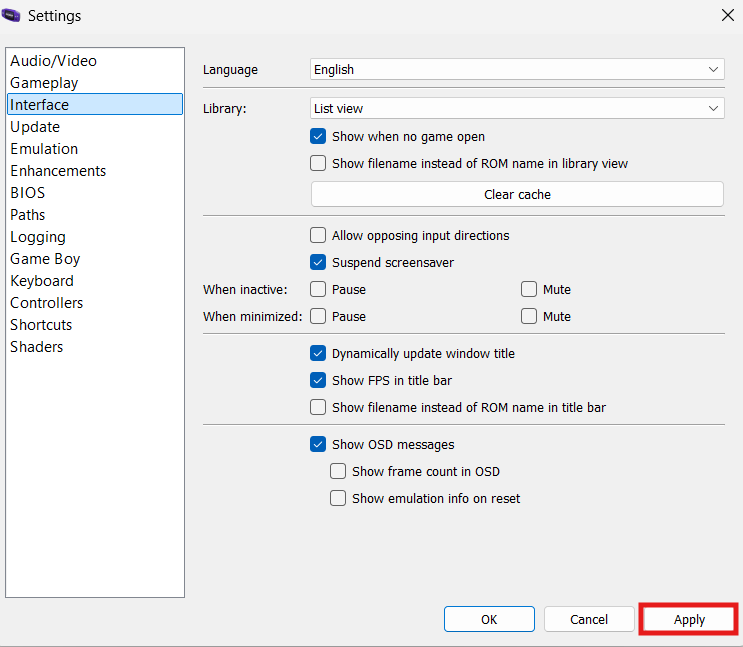Check Pause for When minimized

[x=318, y=316]
